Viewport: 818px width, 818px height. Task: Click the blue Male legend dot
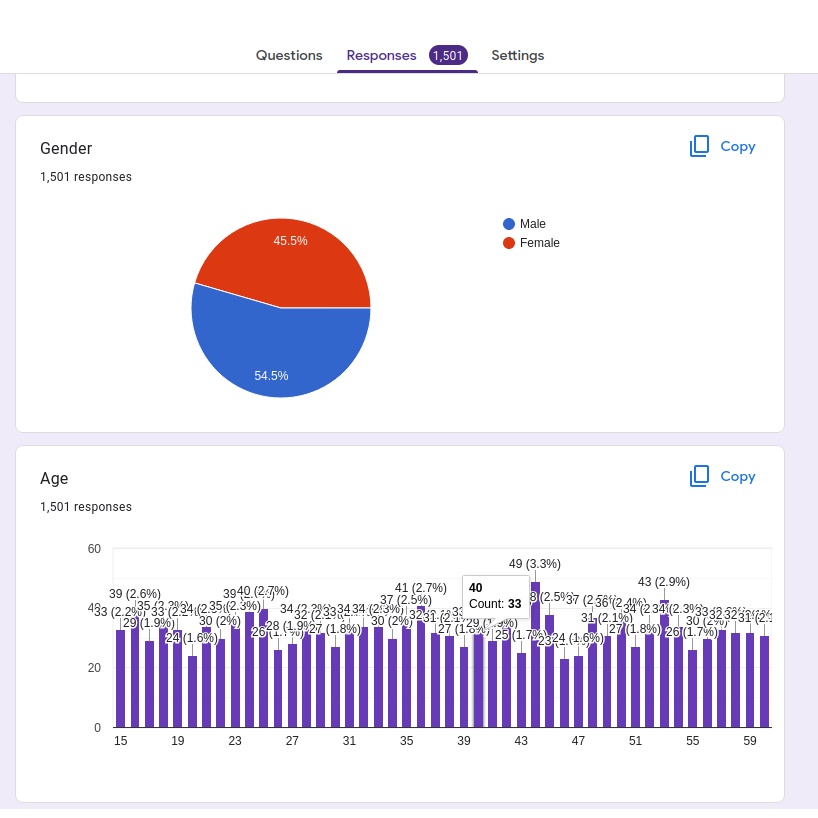coord(509,224)
